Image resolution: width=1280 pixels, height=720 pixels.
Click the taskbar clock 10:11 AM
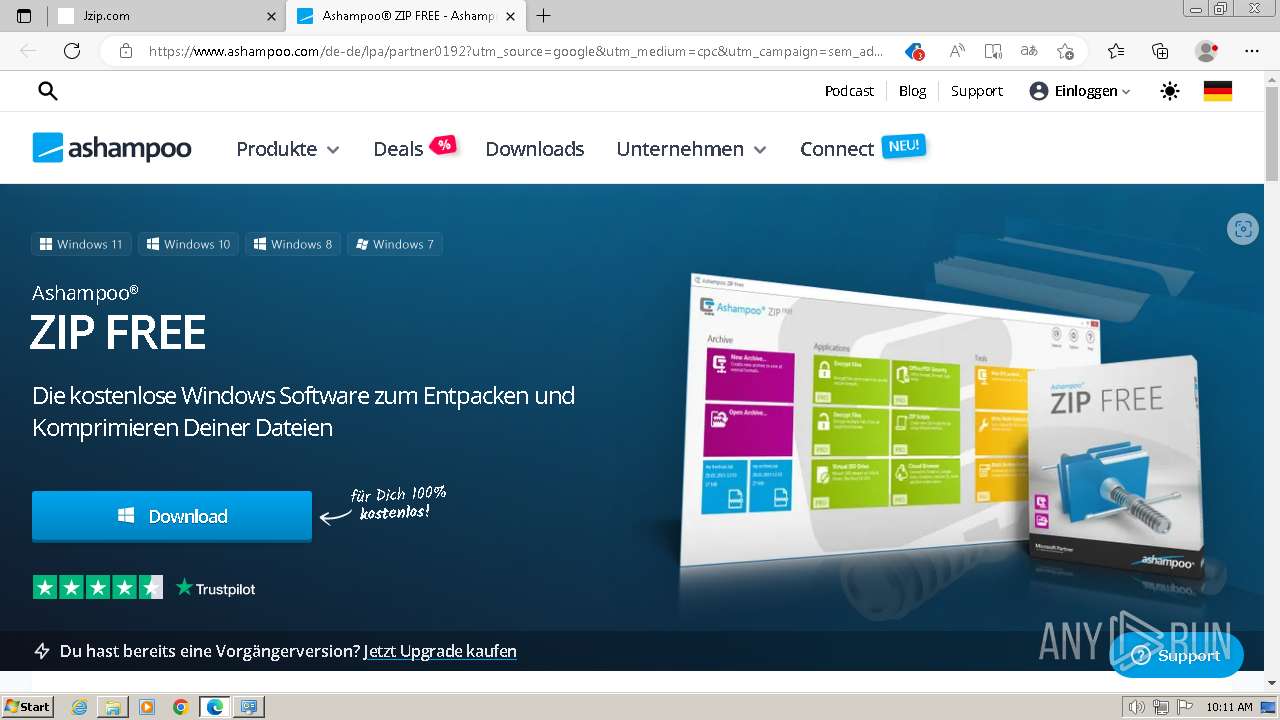[x=1229, y=707]
